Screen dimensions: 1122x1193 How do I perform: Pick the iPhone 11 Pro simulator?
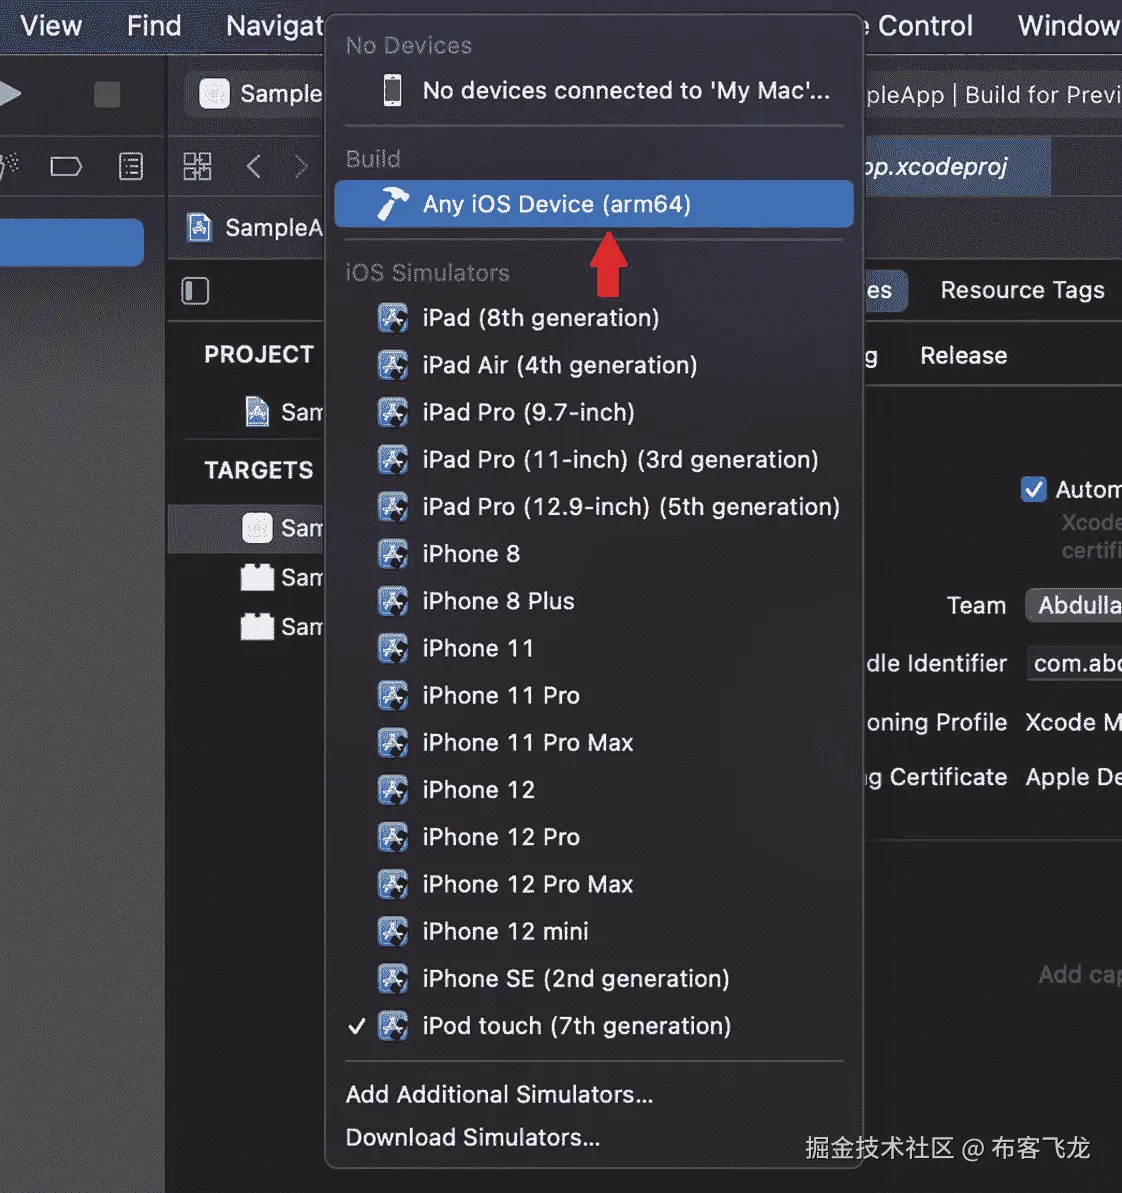593,695
